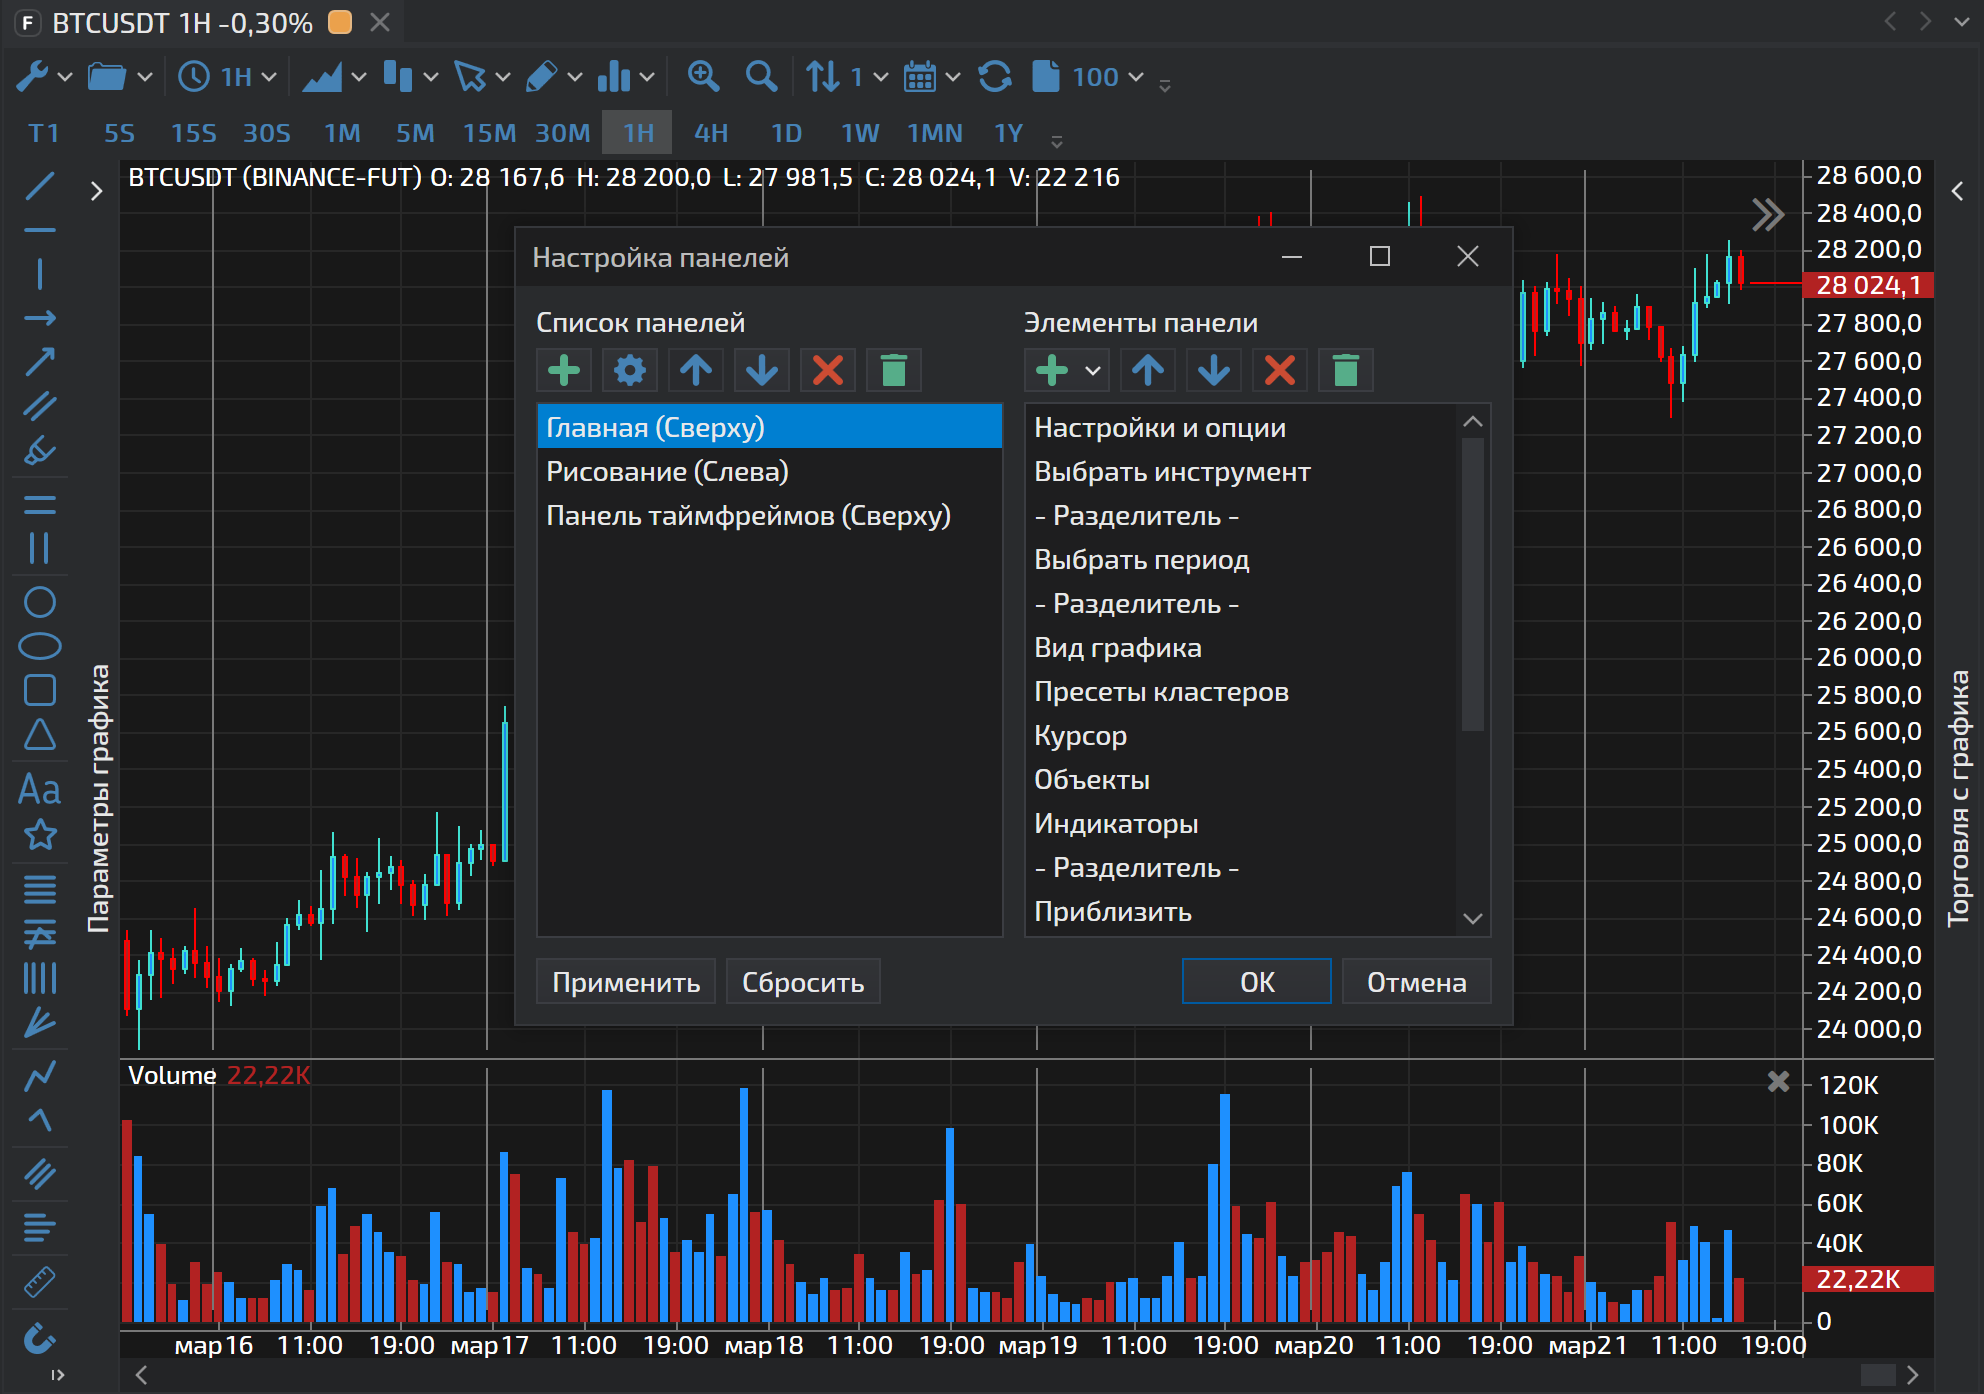Switch to the 15M timeframe tab
Viewport: 1984px width, 1394px height.
489,133
